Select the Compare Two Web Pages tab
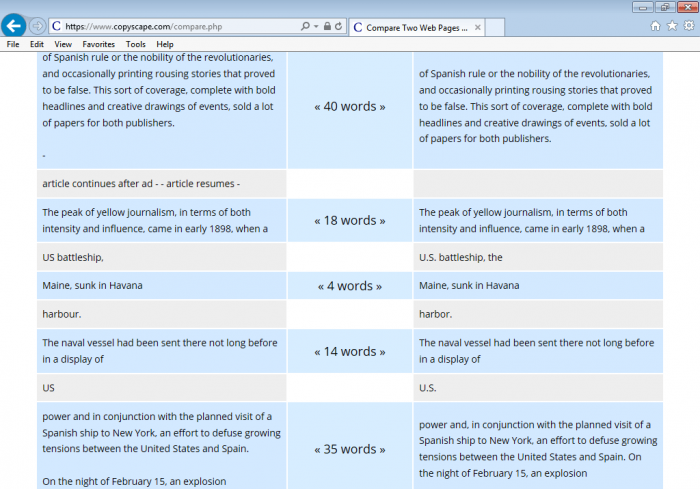Screen dimensions: 700x489 (412, 27)
